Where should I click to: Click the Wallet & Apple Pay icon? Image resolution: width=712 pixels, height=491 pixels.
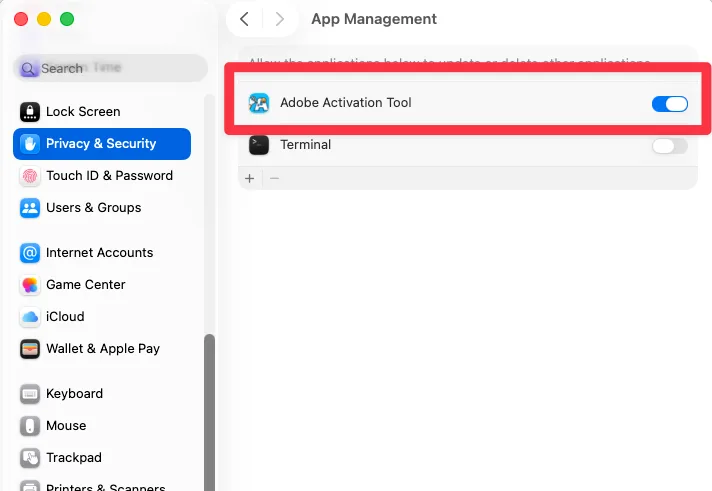(30, 349)
